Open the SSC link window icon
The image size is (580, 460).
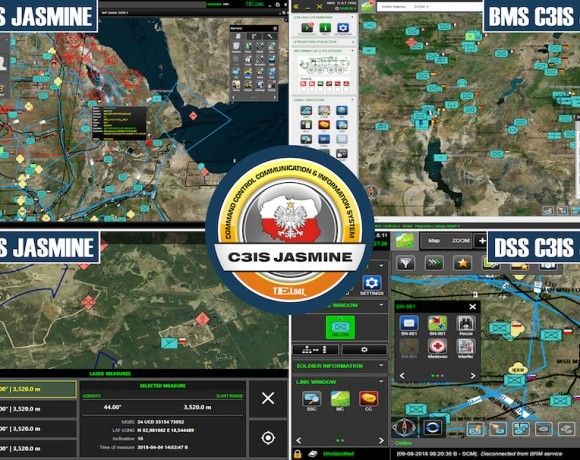(x=311, y=398)
